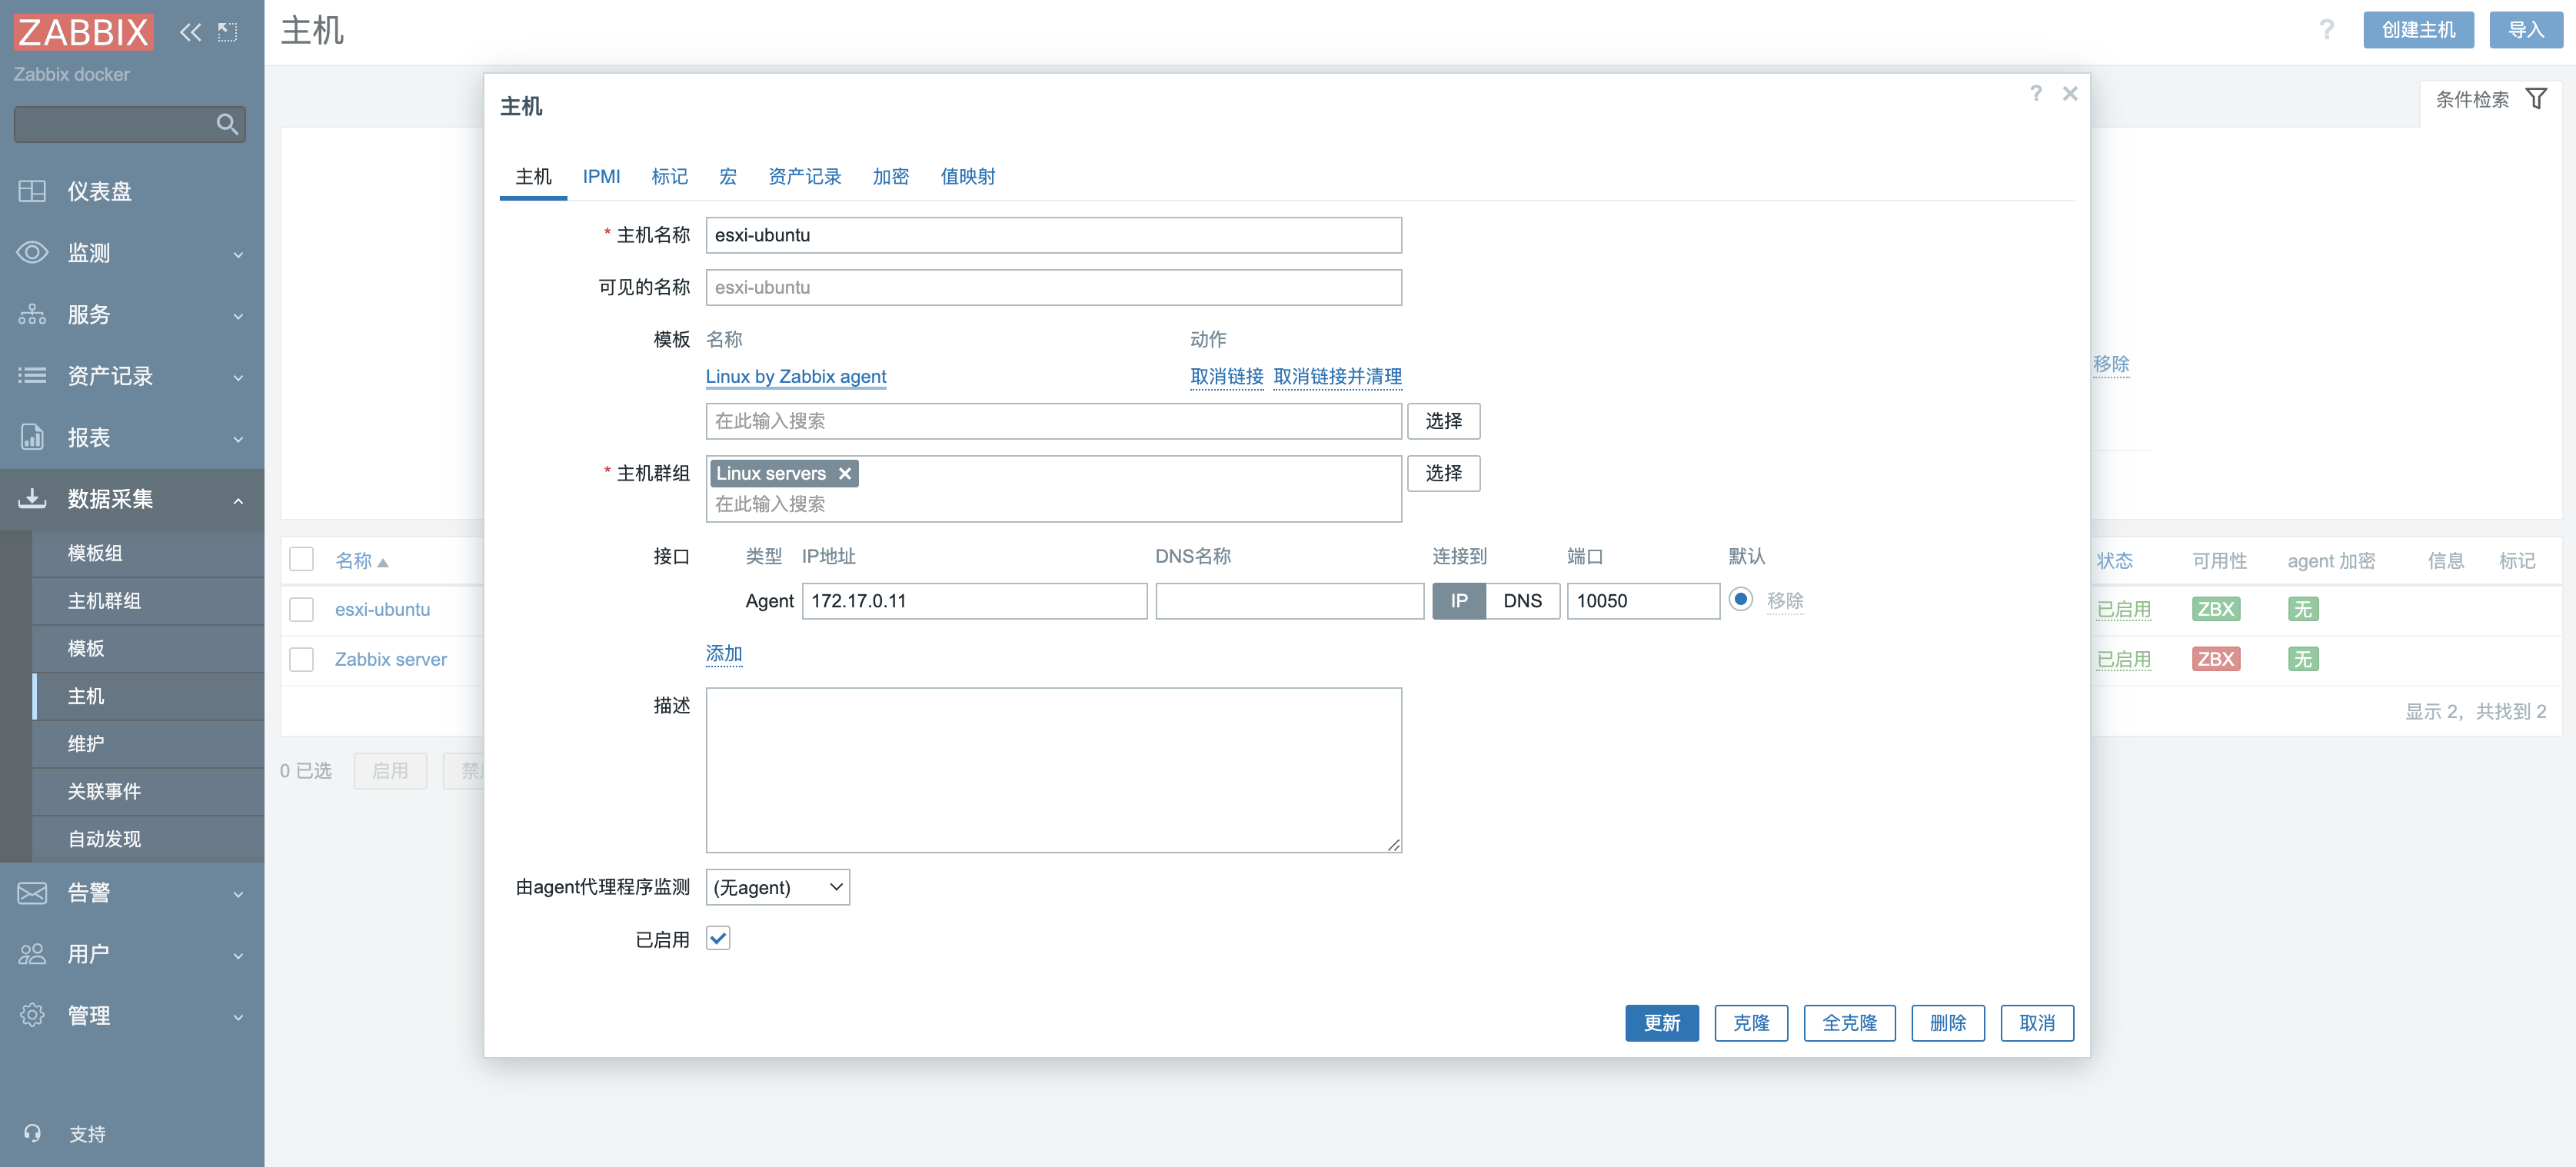Screen dimensions: 2576x1167
Task: Click the kiosk mode icon beside logo
Action: pos(228,32)
